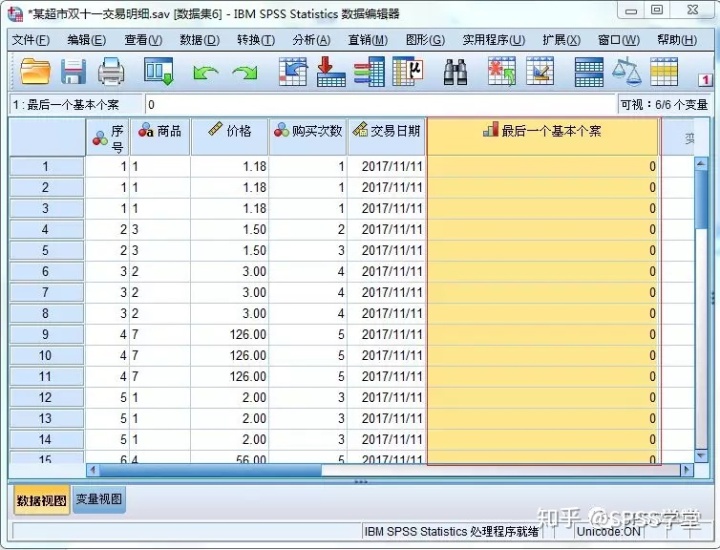Screen dimensions: 720x550
Task: Click 价格 cell 1.18 in row 2
Action: [230, 187]
